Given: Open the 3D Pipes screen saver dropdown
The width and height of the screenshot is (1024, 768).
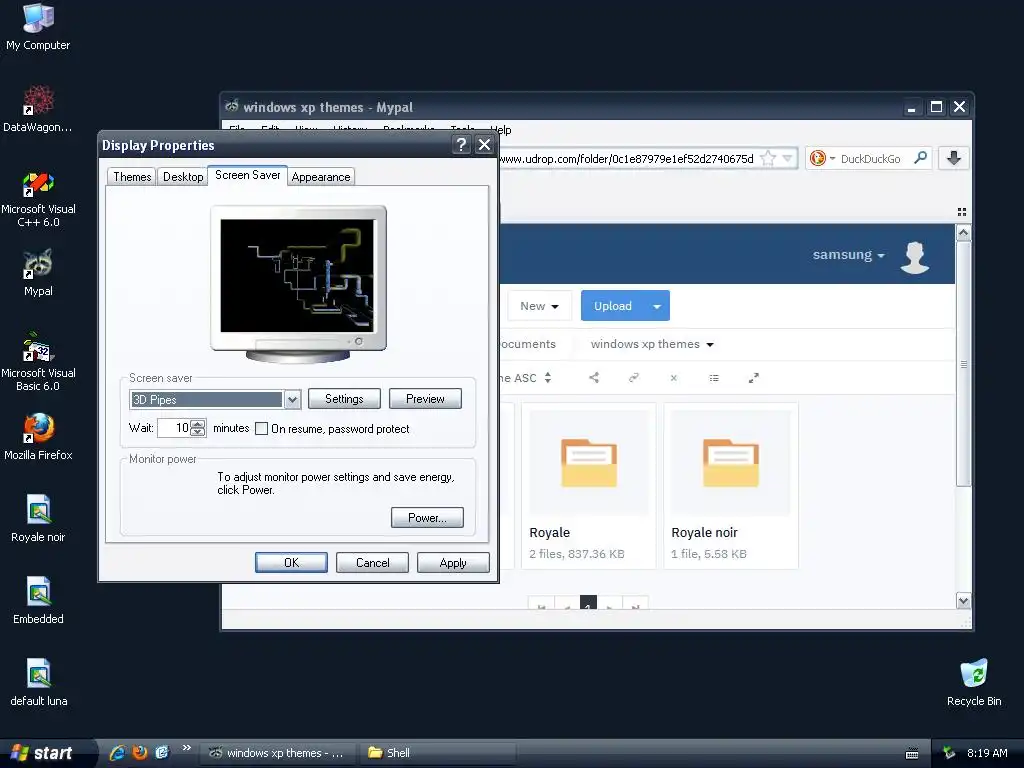Looking at the screenshot, I should coord(292,400).
